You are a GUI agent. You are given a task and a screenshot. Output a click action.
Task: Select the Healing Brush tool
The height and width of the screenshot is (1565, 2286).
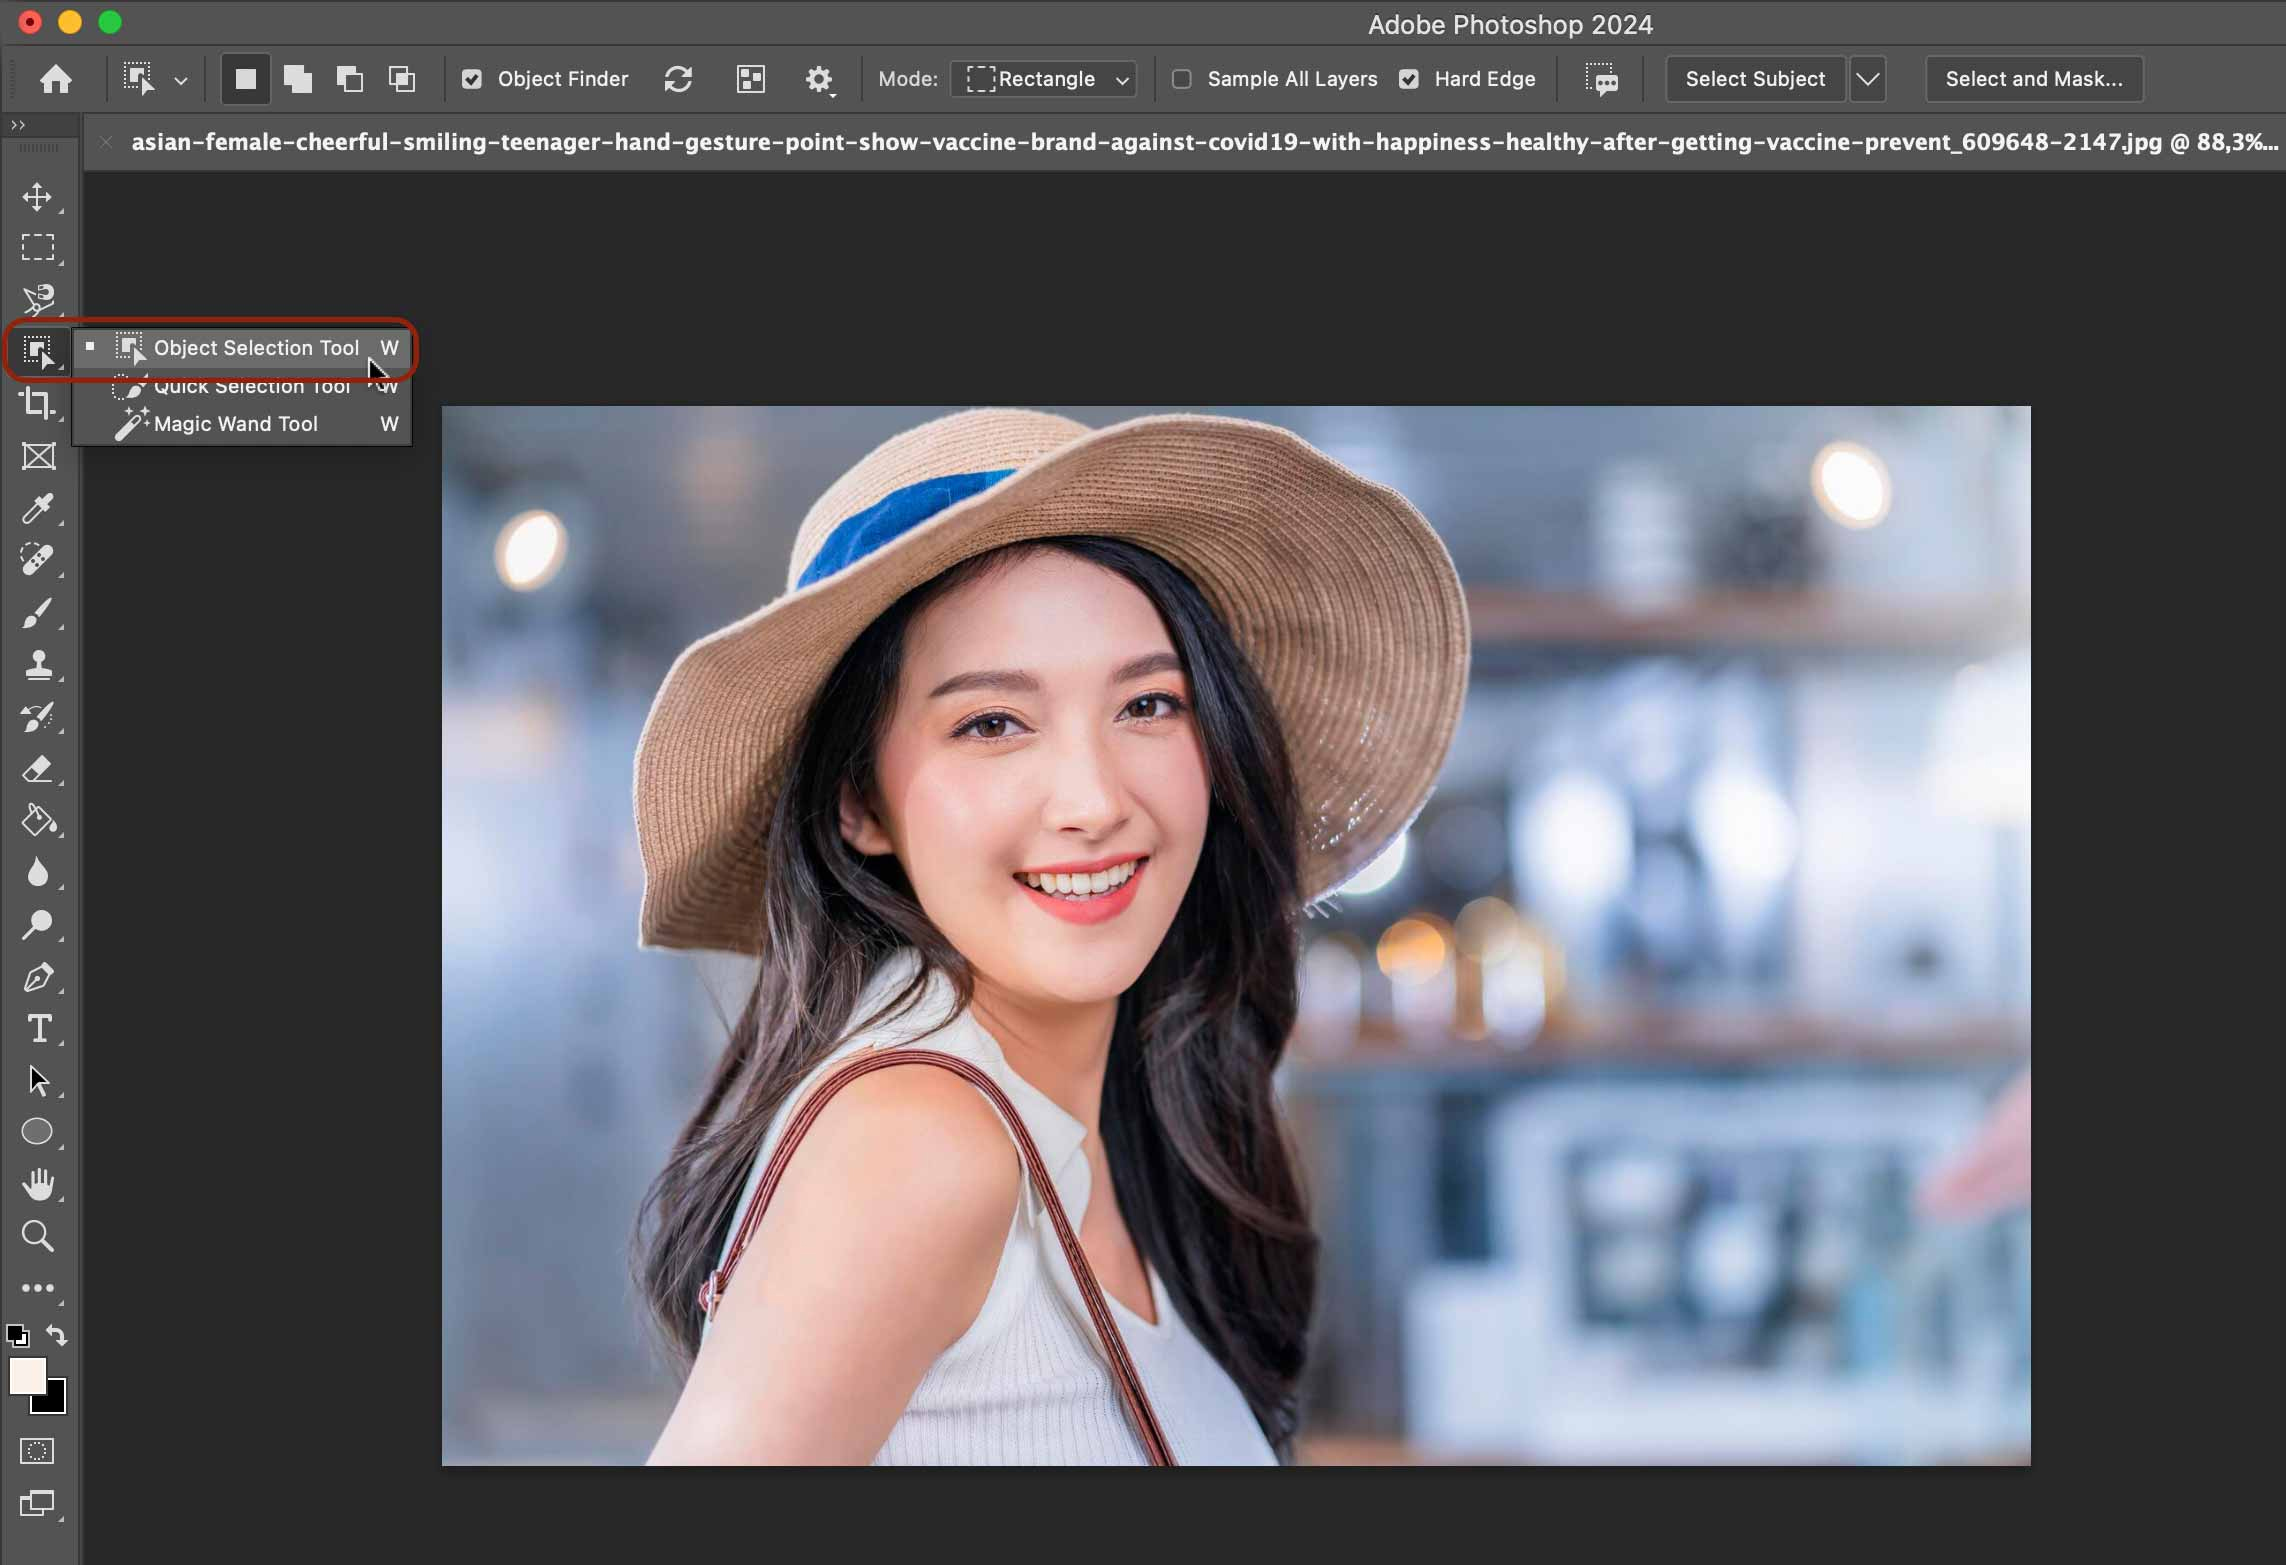(38, 559)
